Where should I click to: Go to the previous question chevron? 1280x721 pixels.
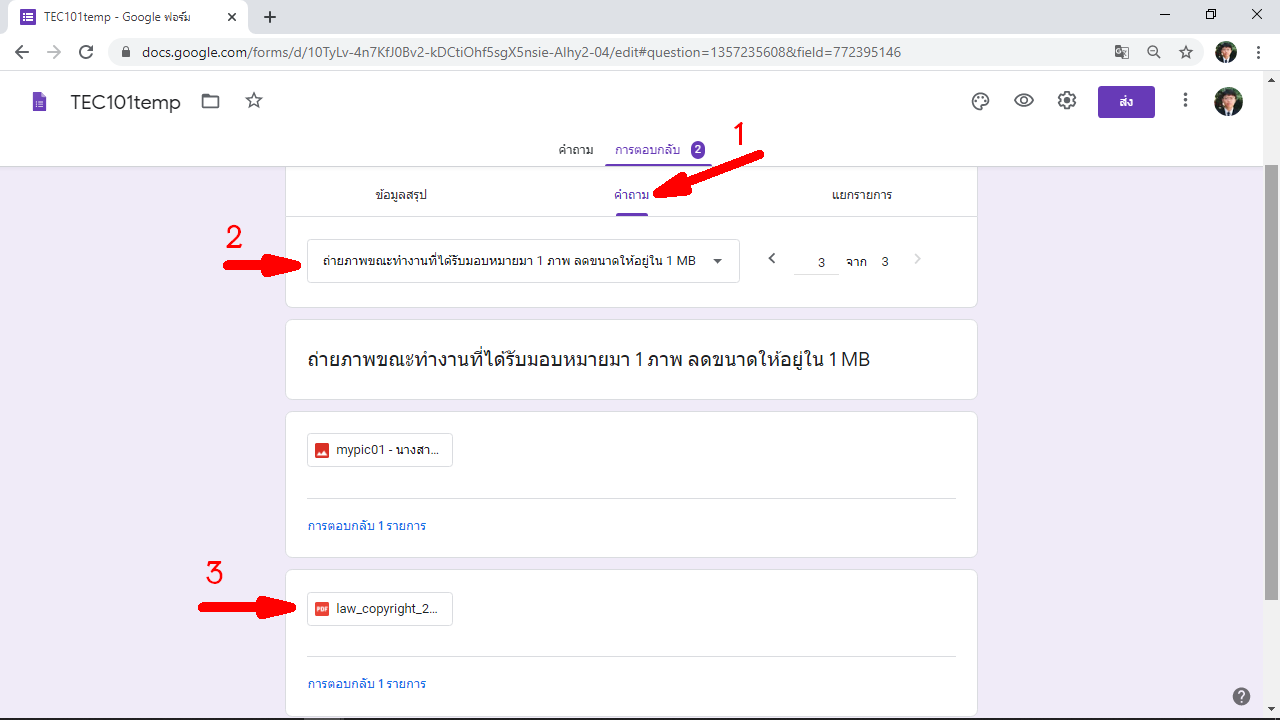(x=772, y=259)
